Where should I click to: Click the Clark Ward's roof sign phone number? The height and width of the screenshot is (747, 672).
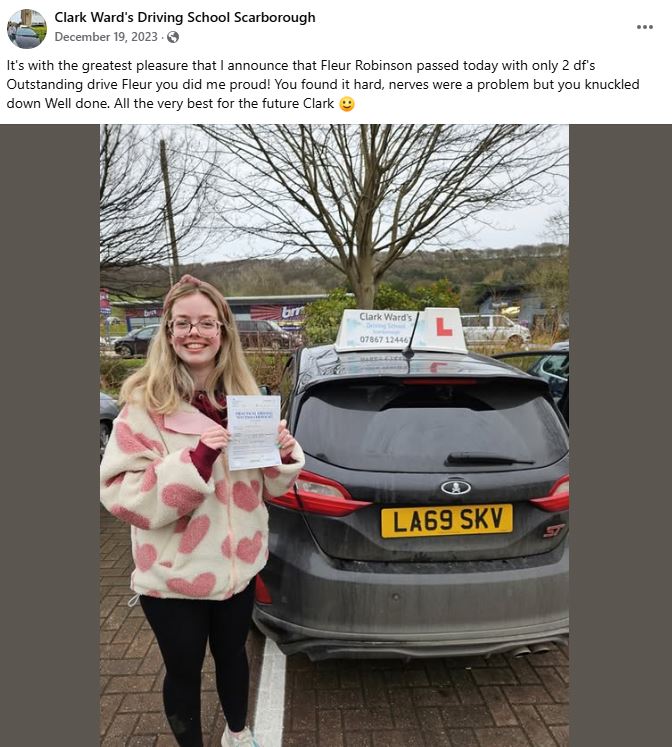pyautogui.click(x=384, y=339)
